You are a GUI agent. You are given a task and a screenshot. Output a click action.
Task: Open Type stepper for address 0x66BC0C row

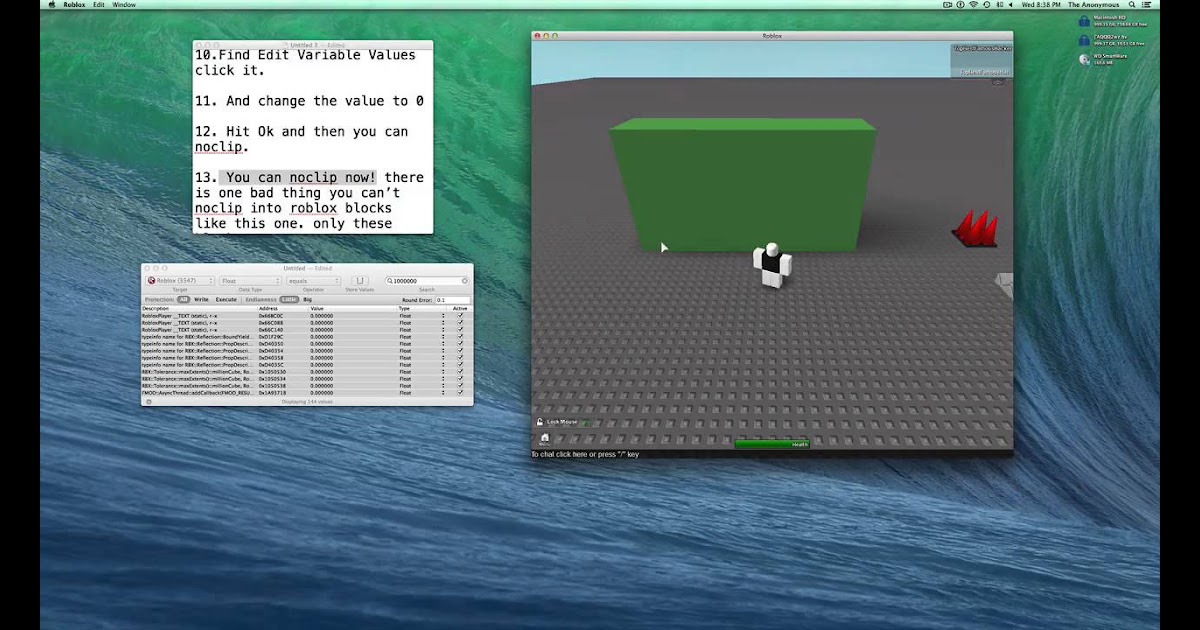coord(443,315)
